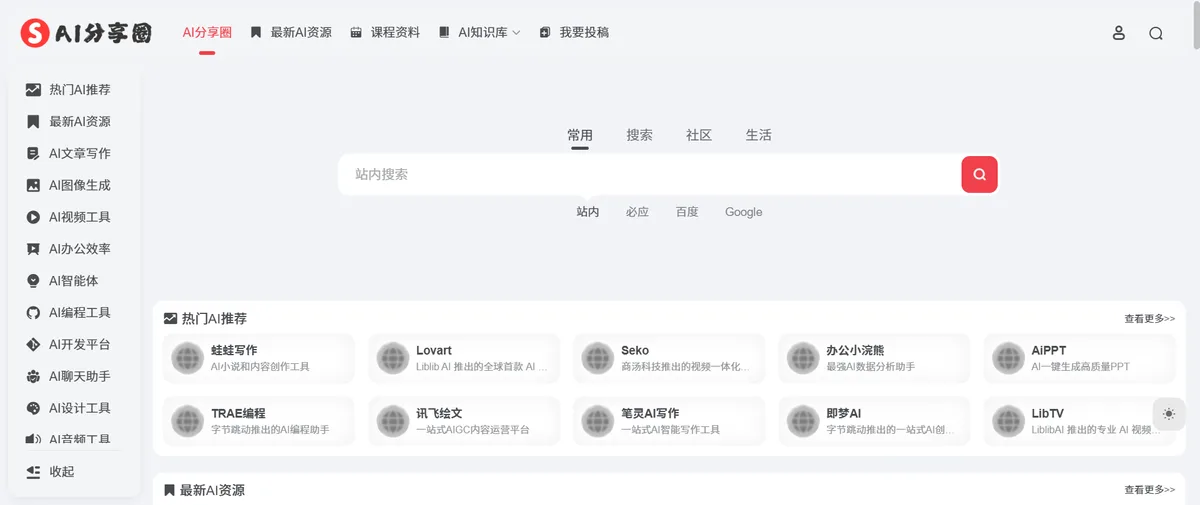
Task: Open the Lovart card
Action: point(464,358)
